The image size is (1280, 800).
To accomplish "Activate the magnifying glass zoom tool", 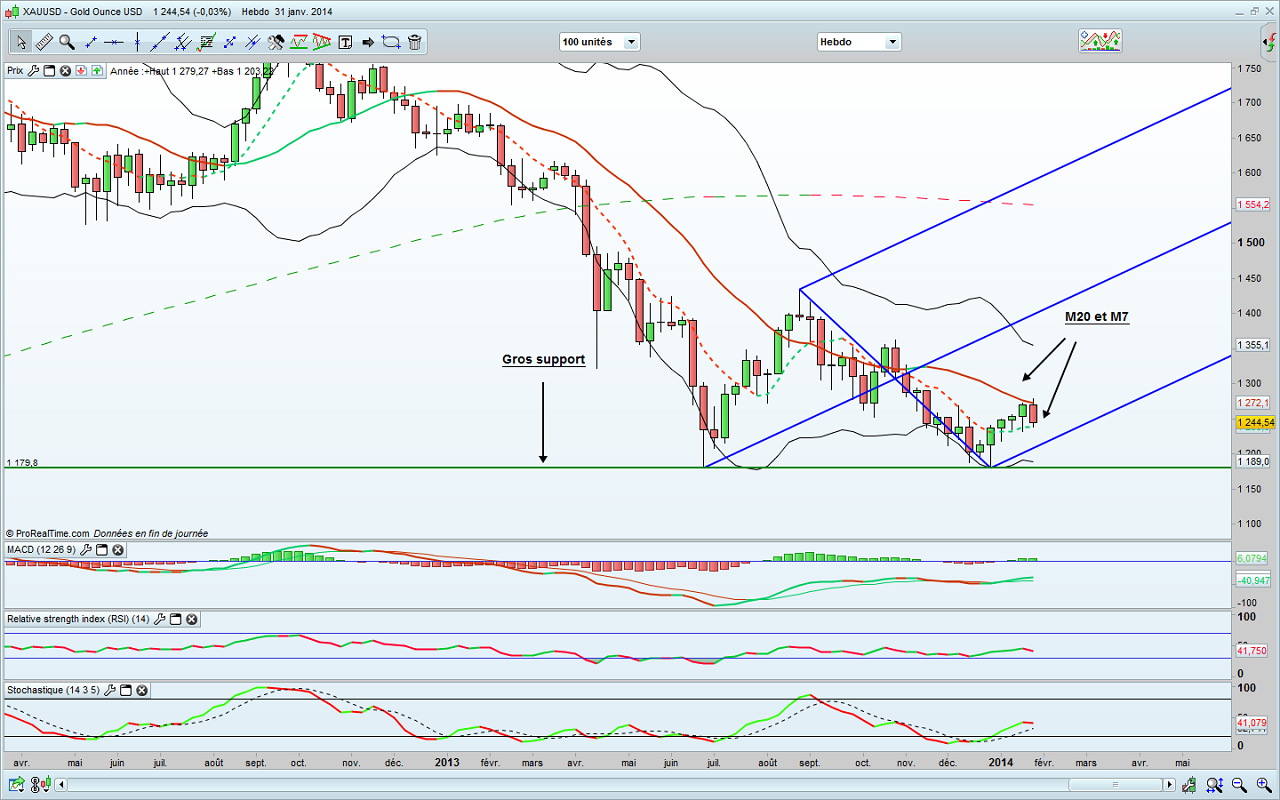I will coord(66,42).
